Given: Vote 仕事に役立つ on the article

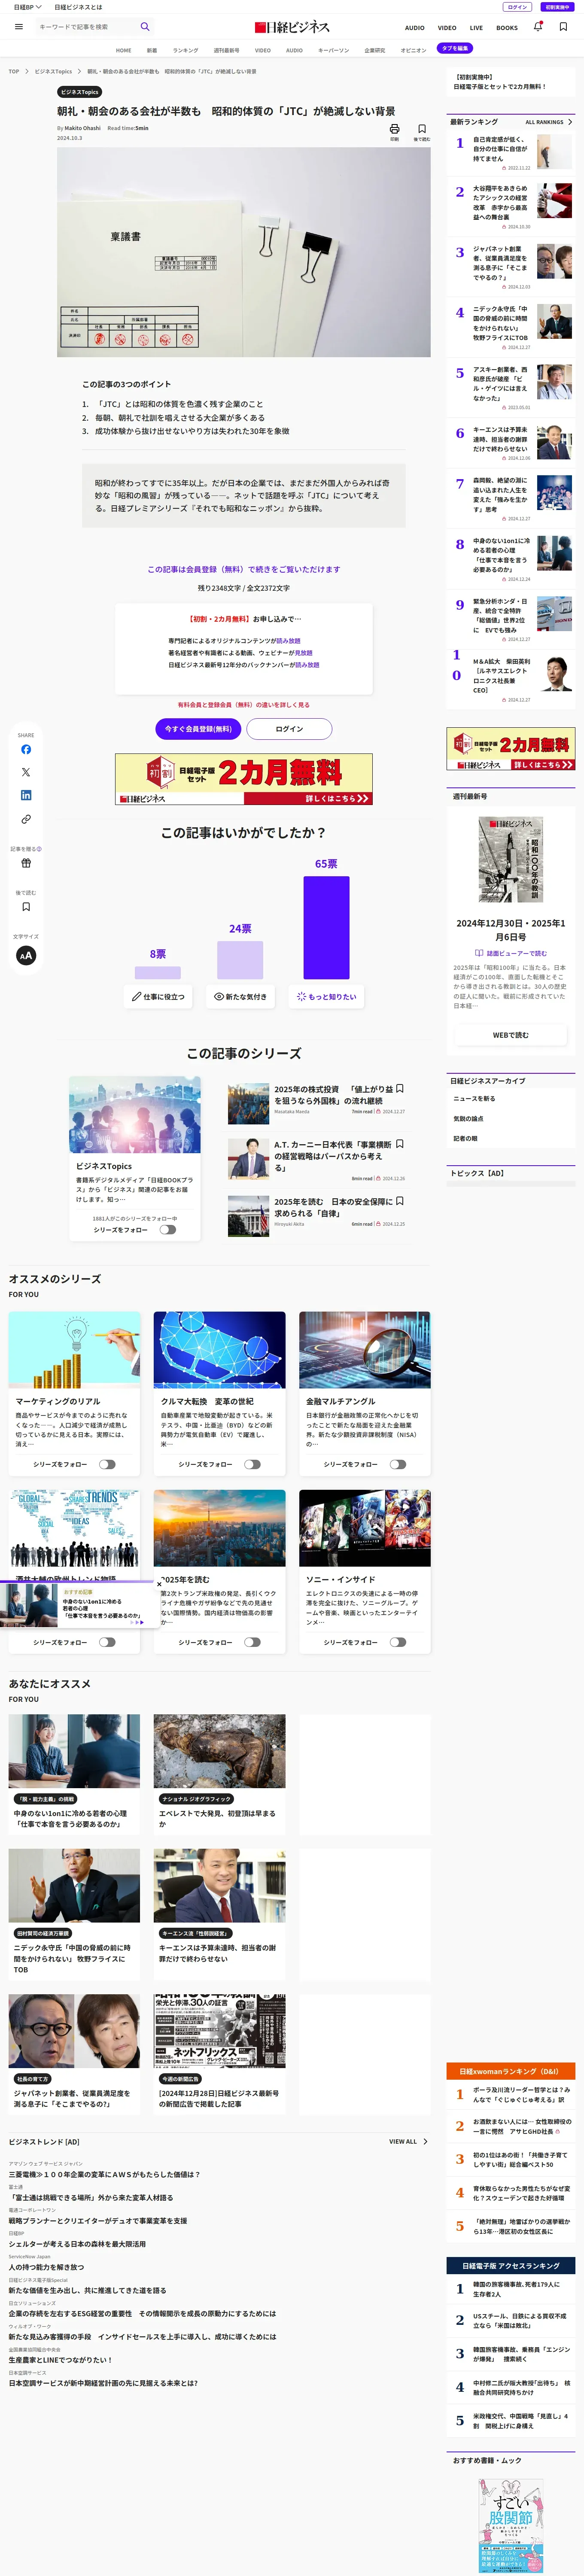Looking at the screenshot, I should click(158, 997).
